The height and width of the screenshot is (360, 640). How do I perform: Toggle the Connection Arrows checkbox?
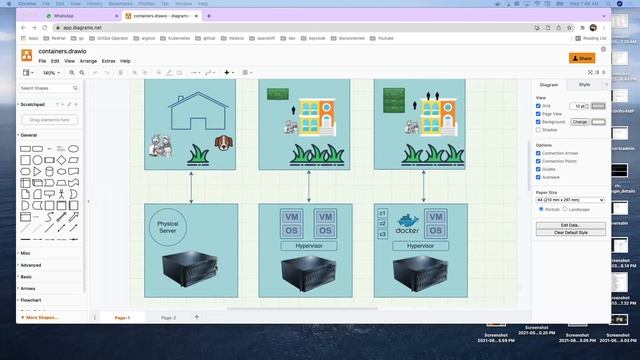pyautogui.click(x=538, y=153)
